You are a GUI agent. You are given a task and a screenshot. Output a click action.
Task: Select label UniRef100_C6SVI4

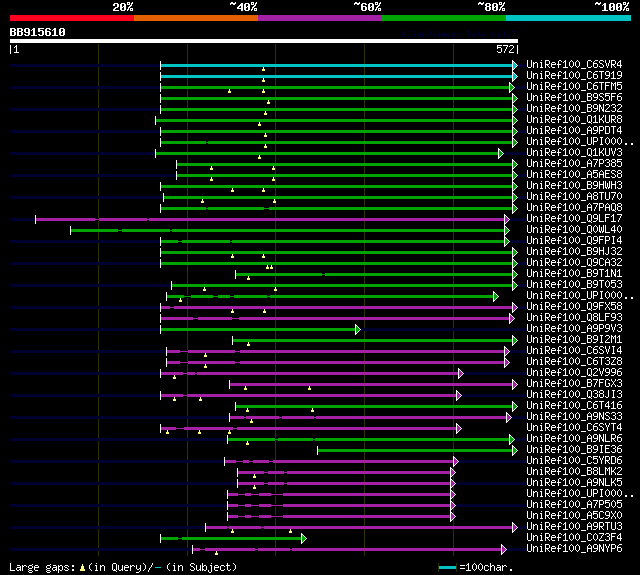[x=574, y=351]
